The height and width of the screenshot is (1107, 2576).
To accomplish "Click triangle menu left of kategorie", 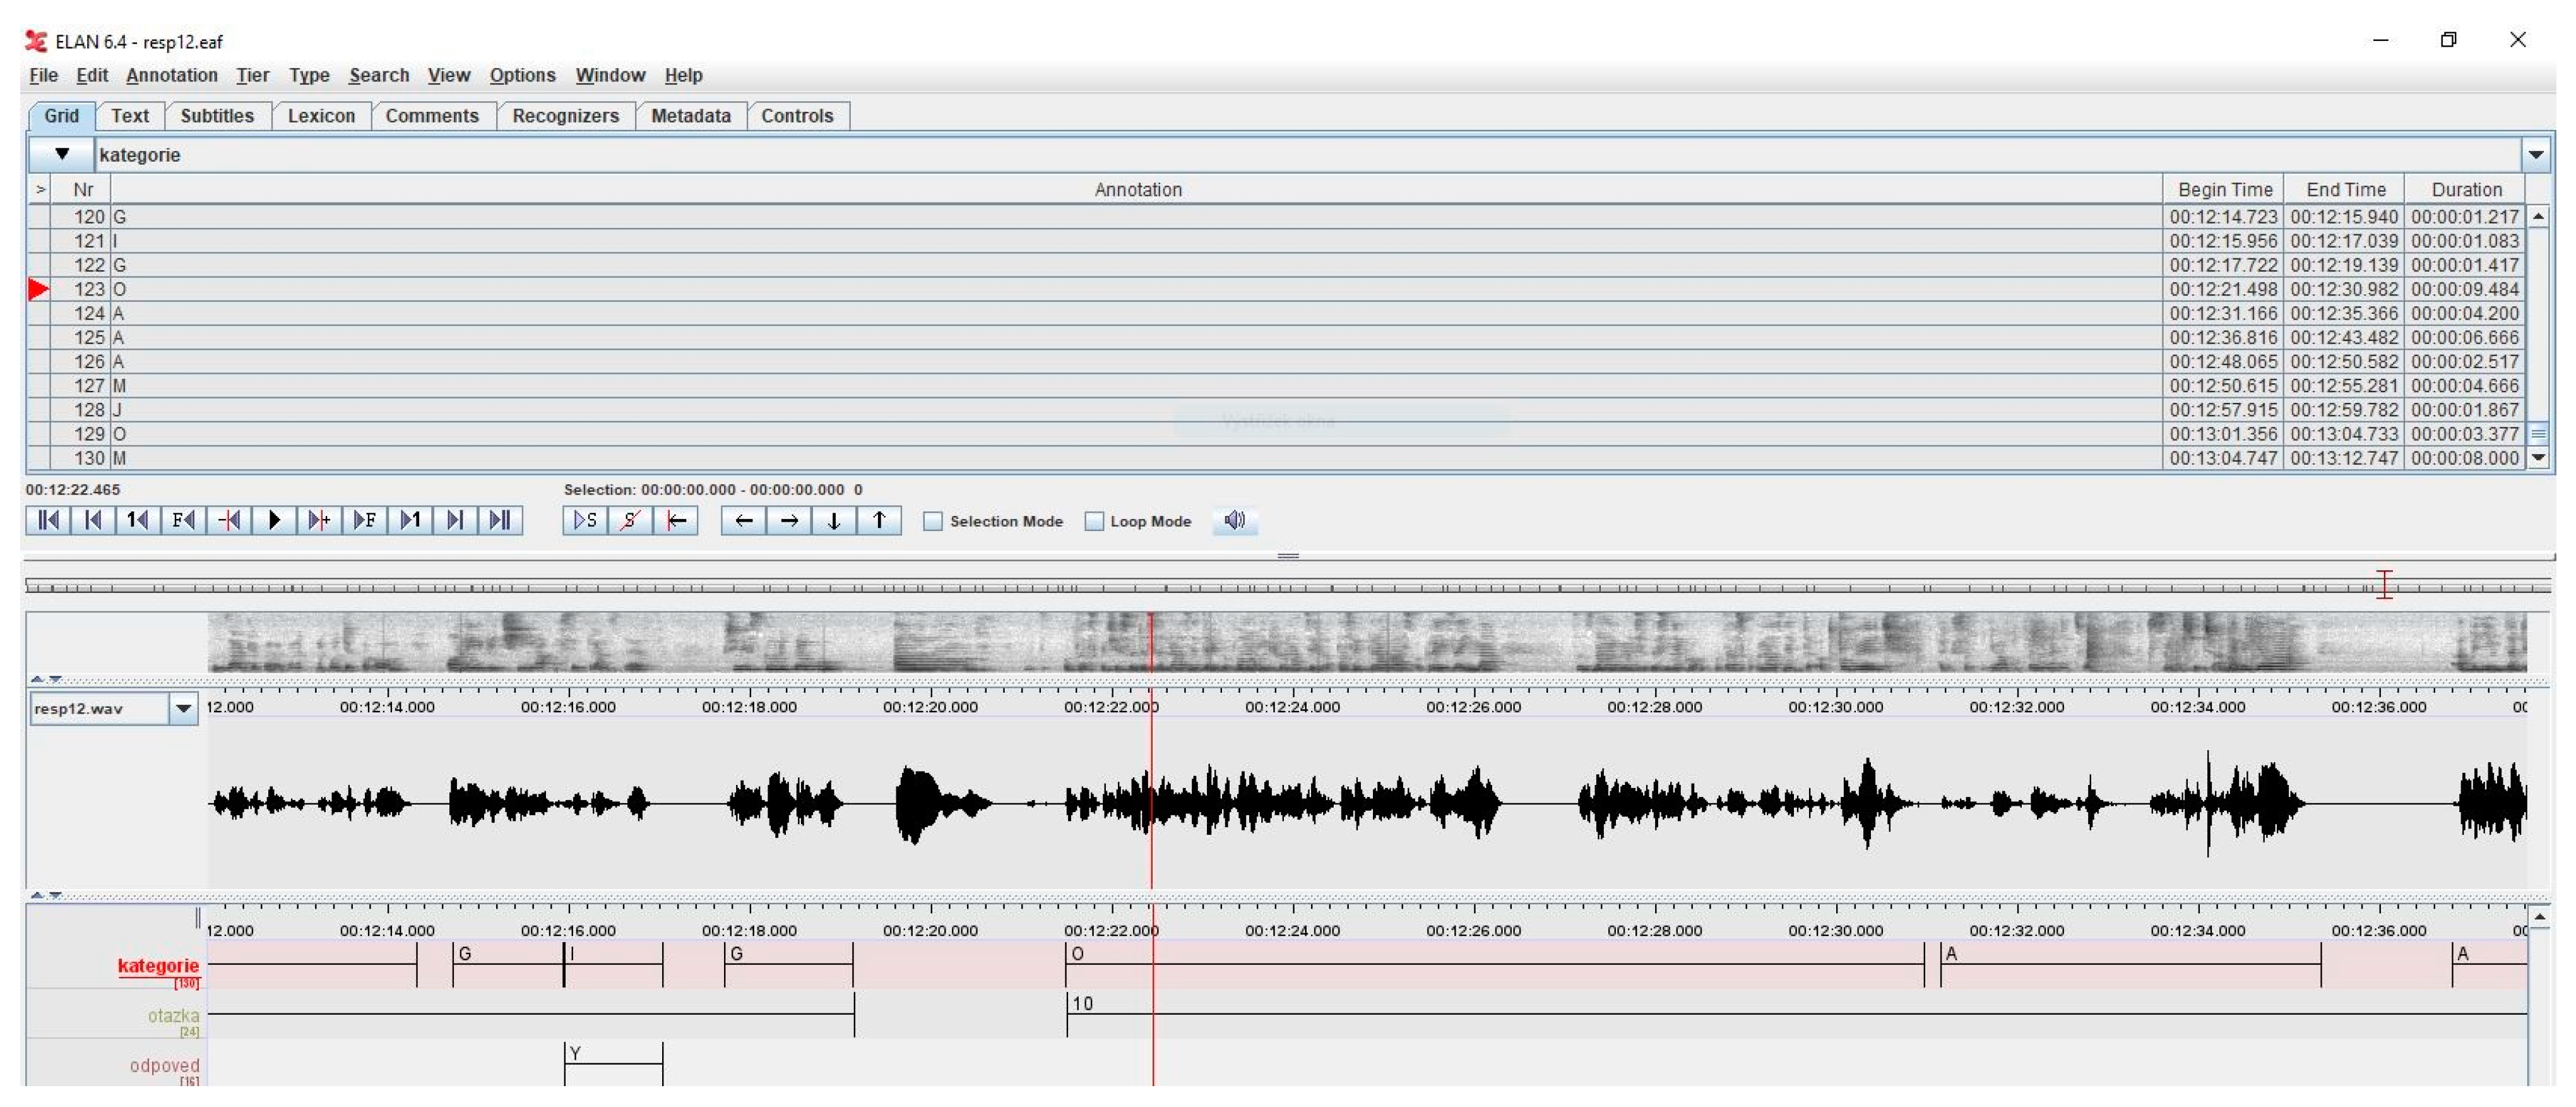I will (62, 155).
